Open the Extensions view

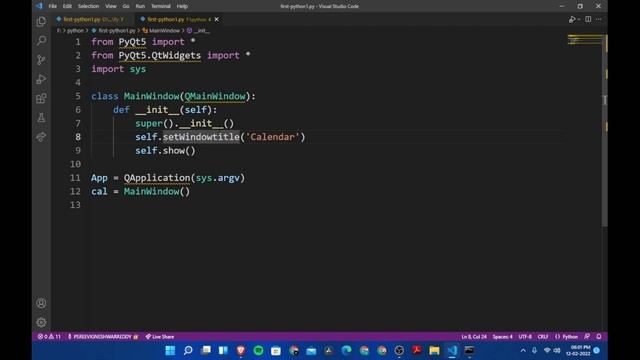(x=41, y=98)
